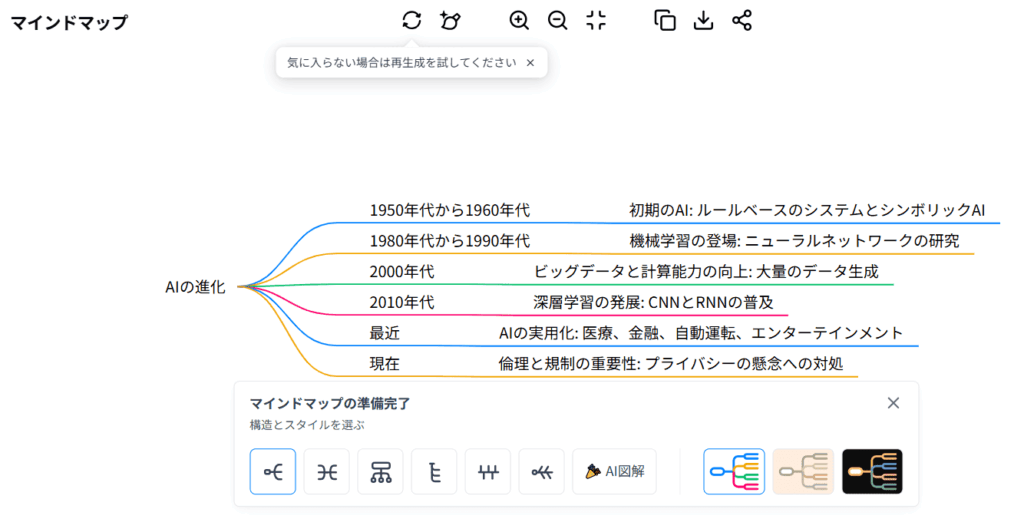Download the mind map
The image size is (1024, 519).
[703, 20]
